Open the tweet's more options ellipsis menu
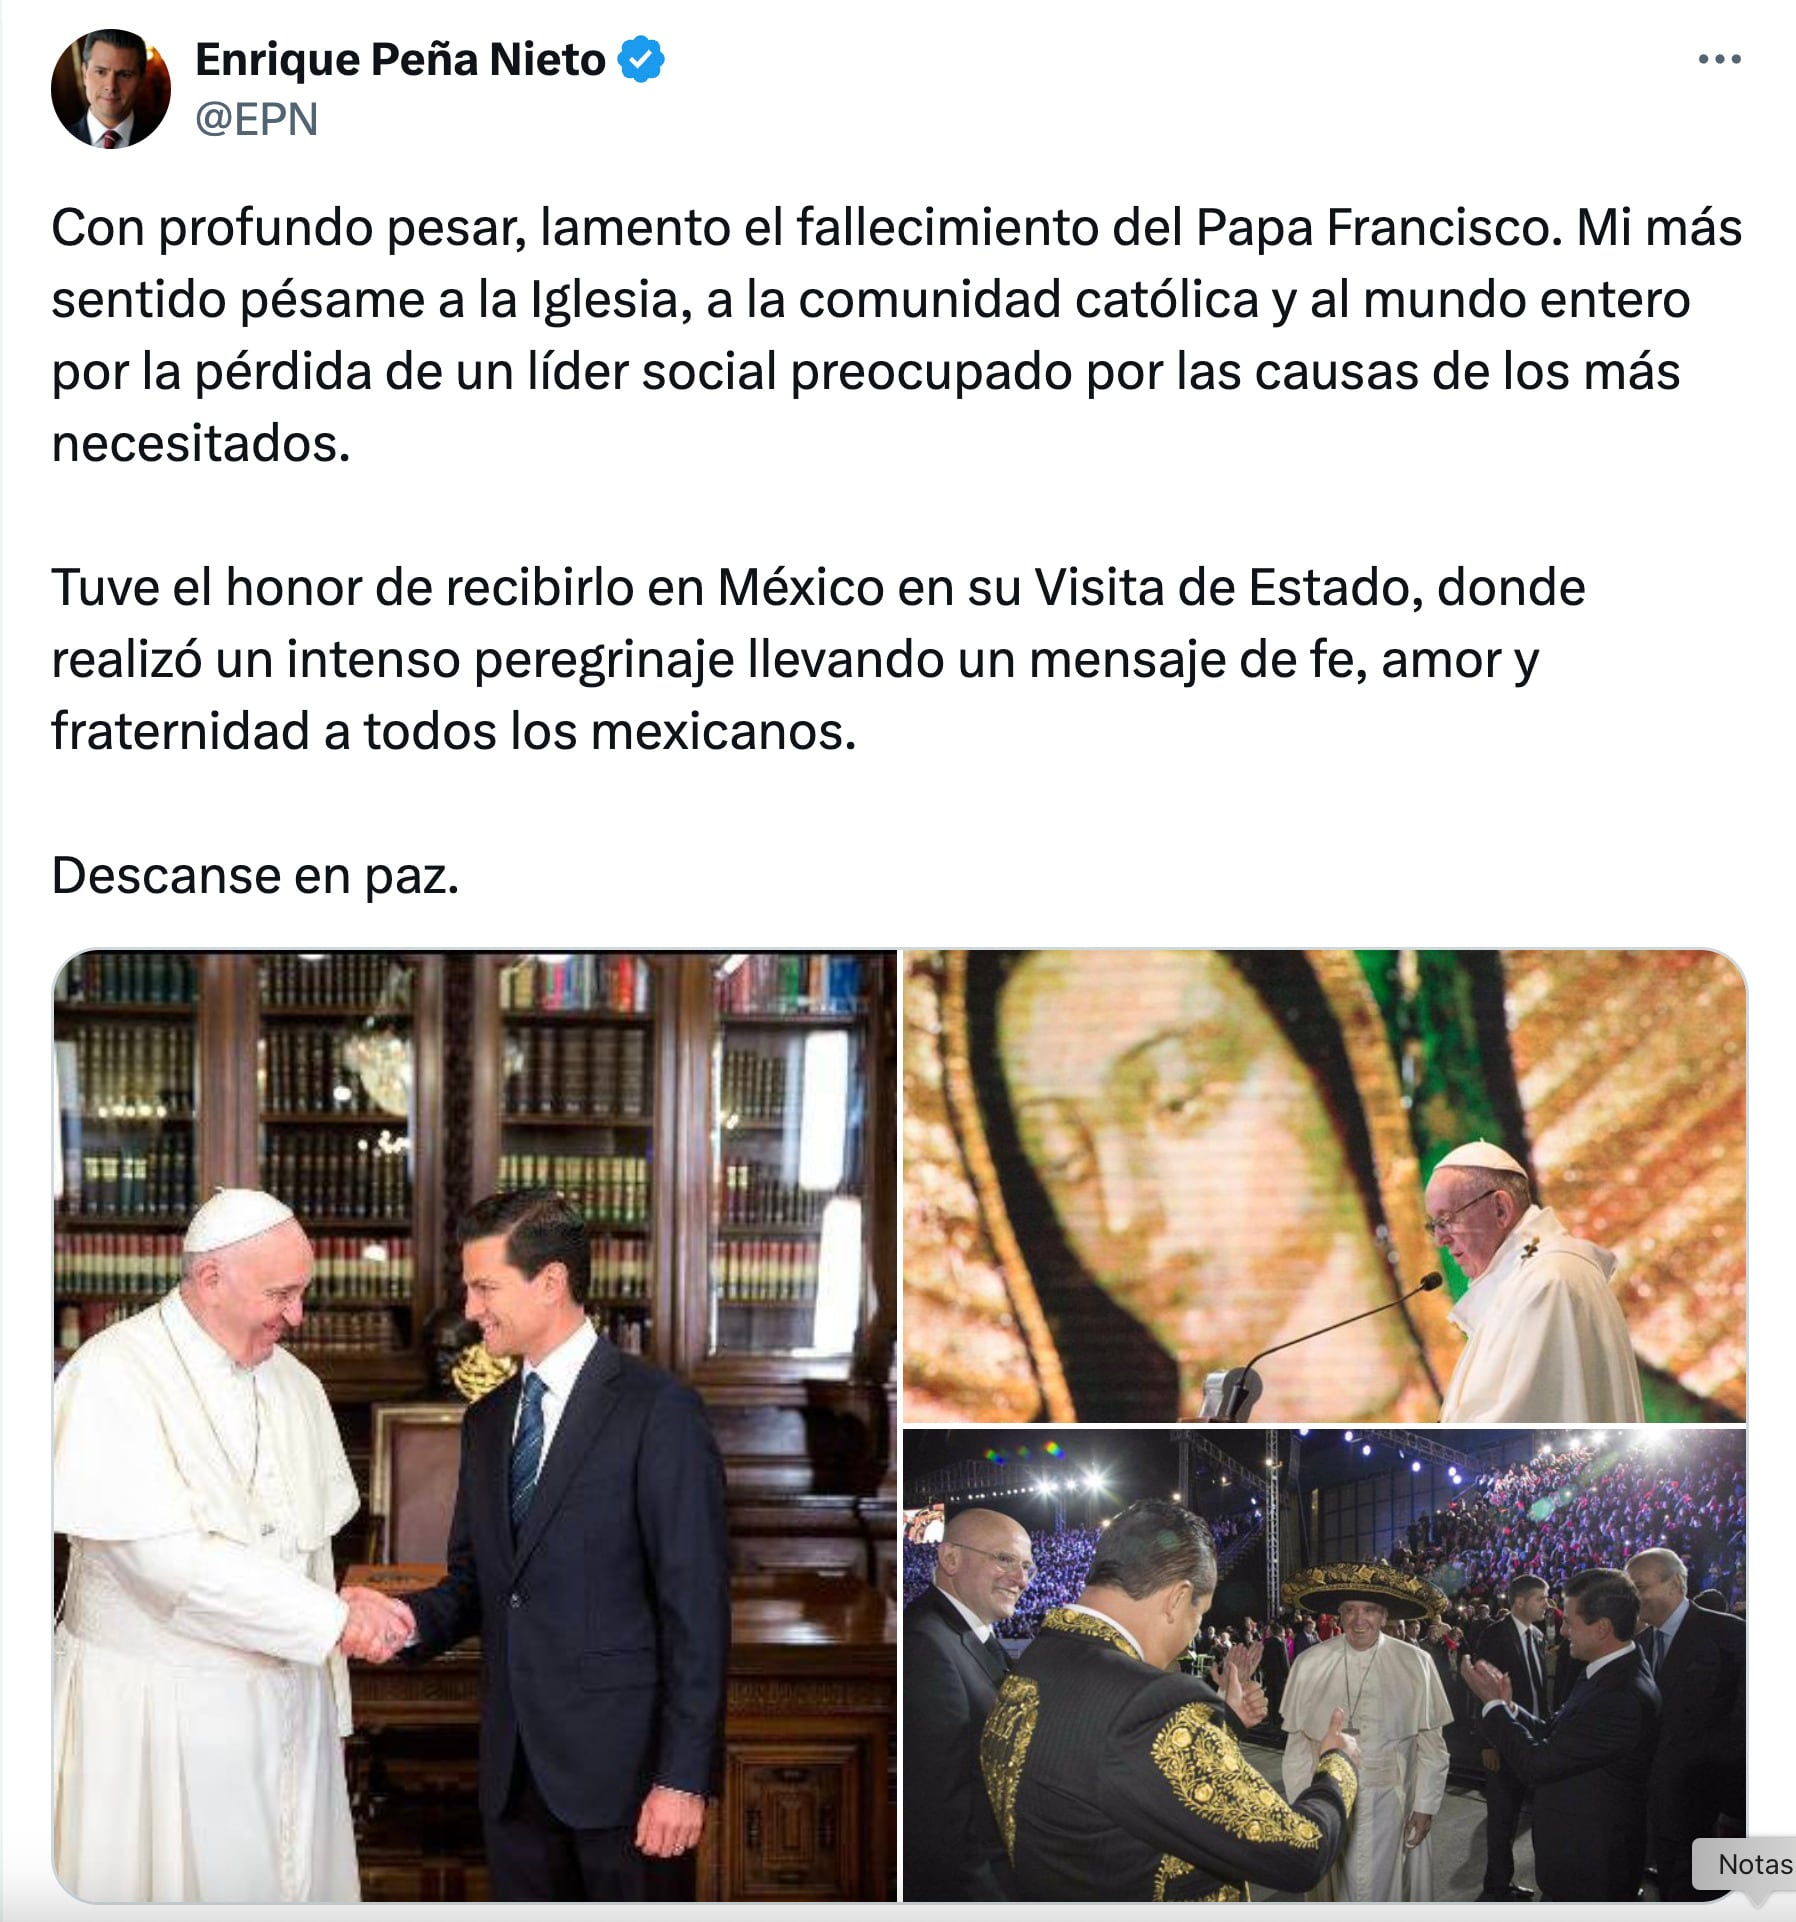The width and height of the screenshot is (1796, 1922). pos(1719,60)
